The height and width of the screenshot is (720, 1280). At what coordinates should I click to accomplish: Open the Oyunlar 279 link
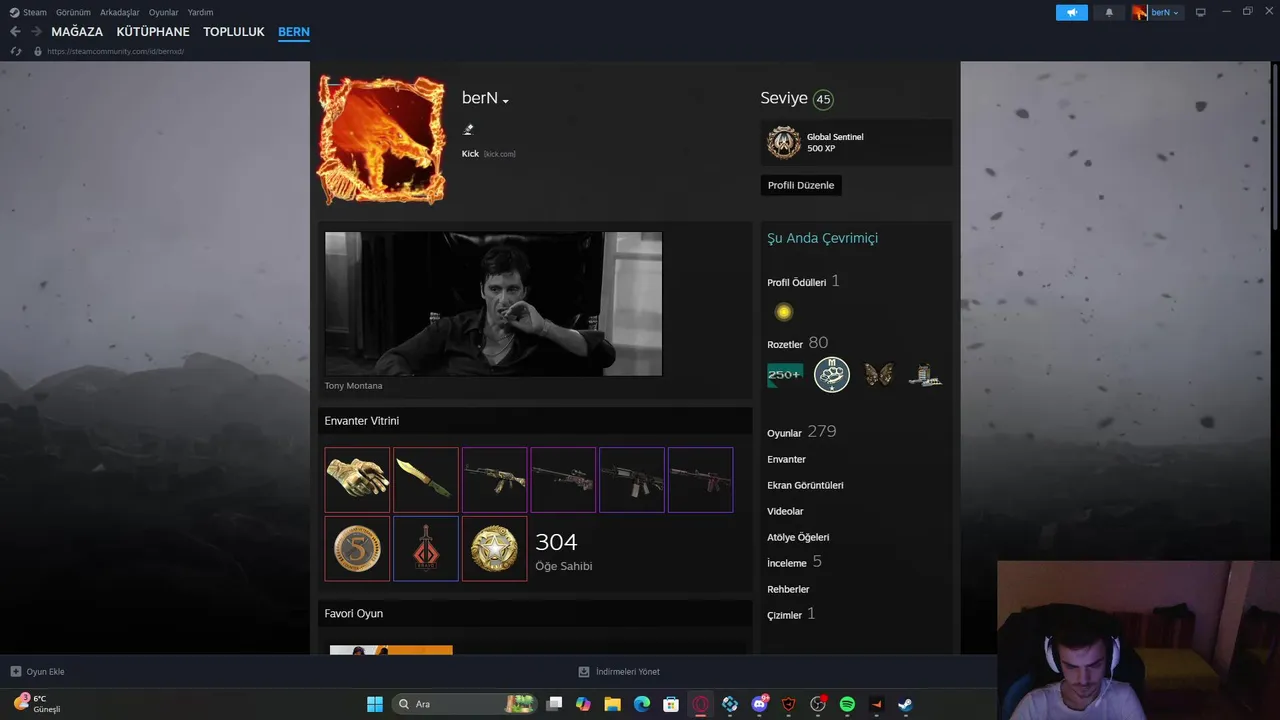801,432
